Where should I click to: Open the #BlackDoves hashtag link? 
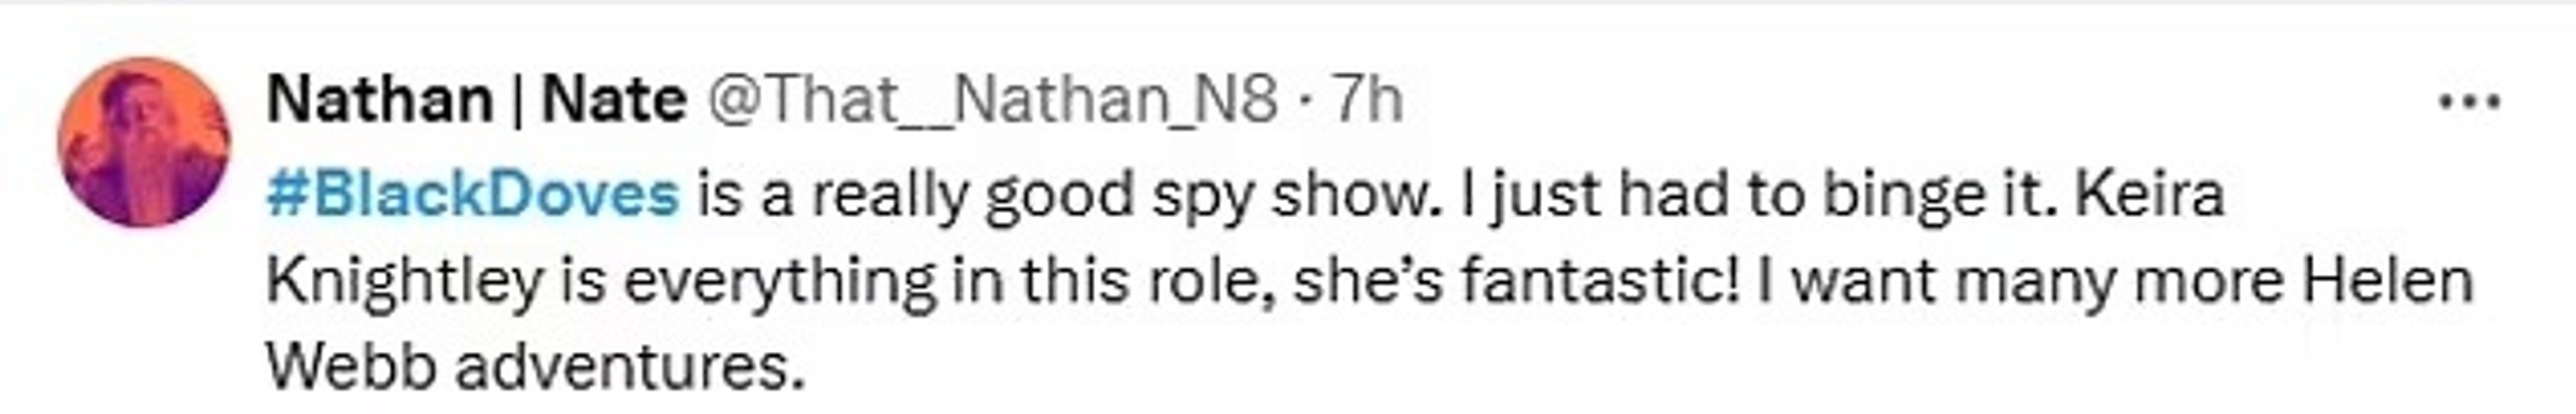pos(472,194)
